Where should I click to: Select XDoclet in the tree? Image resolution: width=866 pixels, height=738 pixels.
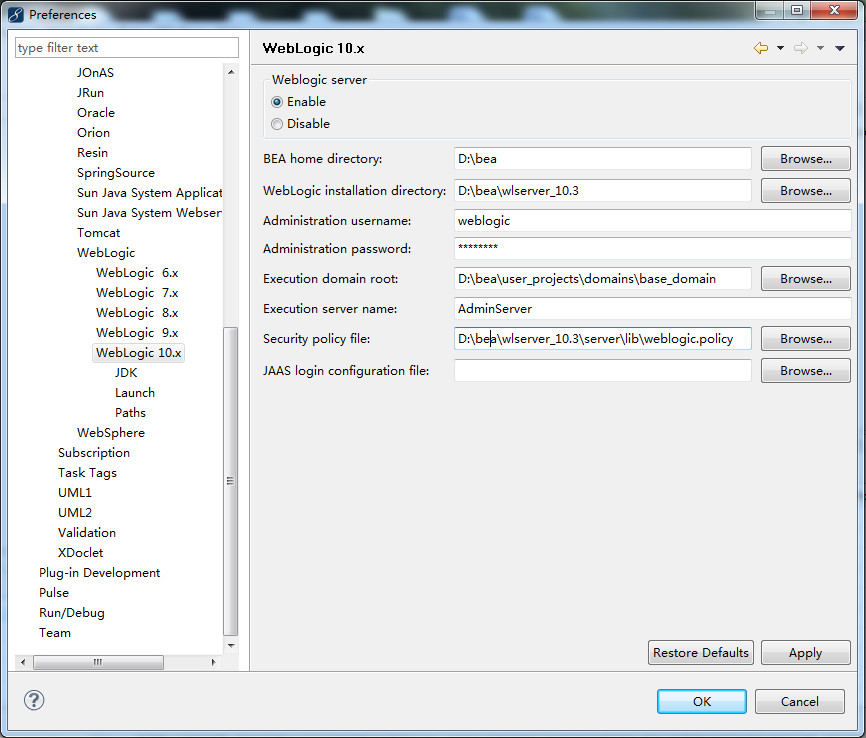80,553
